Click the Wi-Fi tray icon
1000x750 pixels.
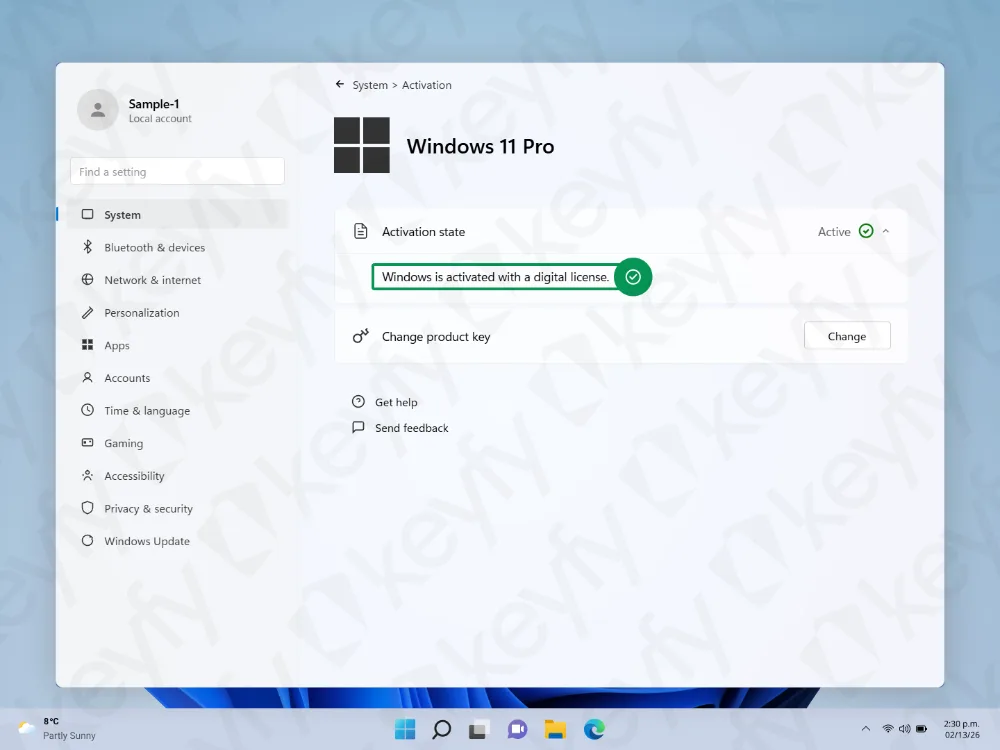pos(887,728)
